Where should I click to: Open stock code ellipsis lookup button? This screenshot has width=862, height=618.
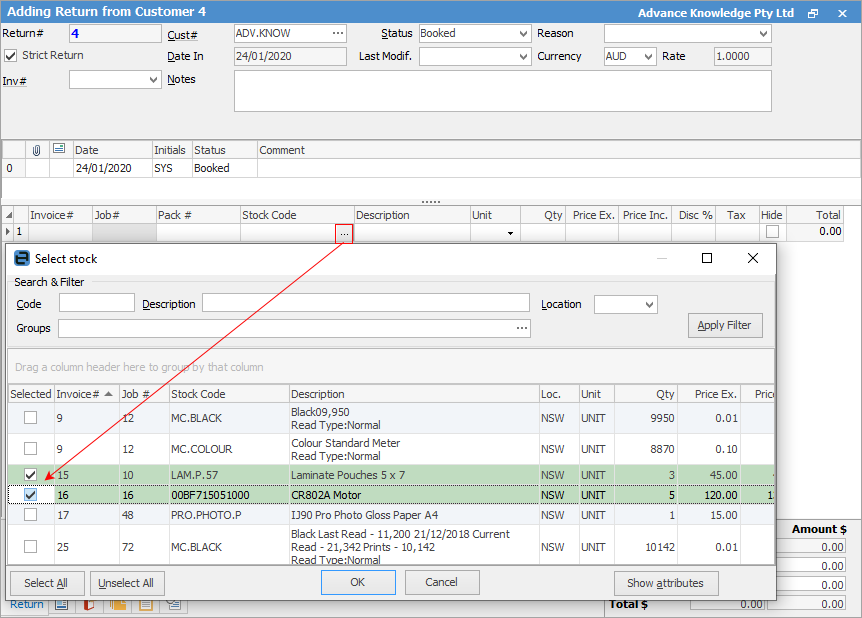pos(344,232)
